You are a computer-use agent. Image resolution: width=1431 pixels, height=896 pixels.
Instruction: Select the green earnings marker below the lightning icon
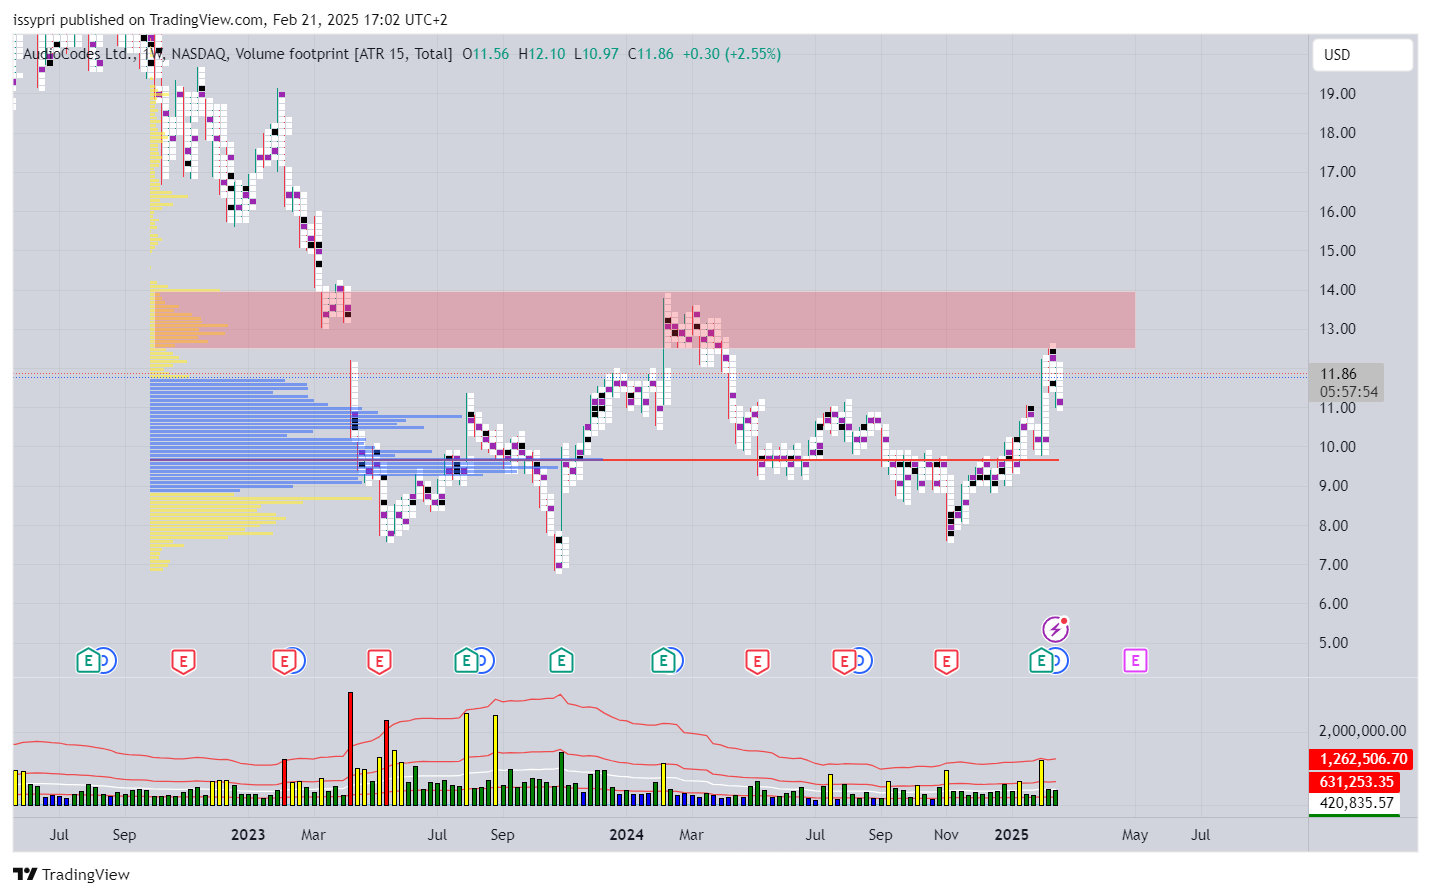[1041, 661]
